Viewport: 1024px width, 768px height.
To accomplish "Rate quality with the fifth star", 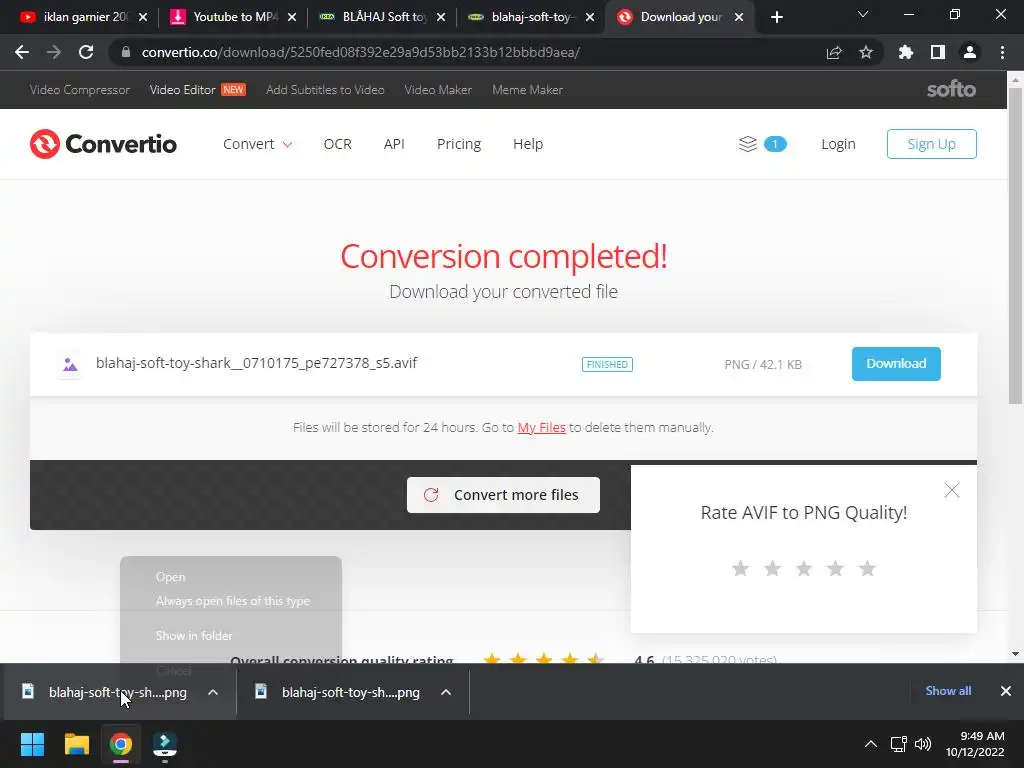I will (x=867, y=569).
